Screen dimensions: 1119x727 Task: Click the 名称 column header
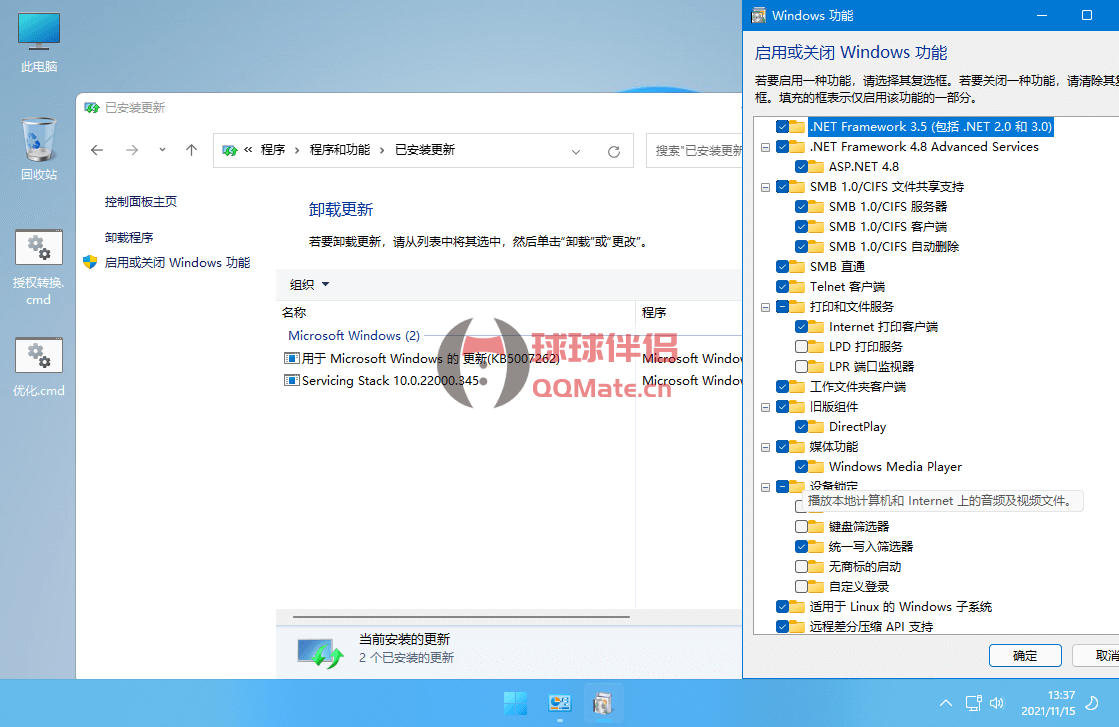(x=294, y=312)
